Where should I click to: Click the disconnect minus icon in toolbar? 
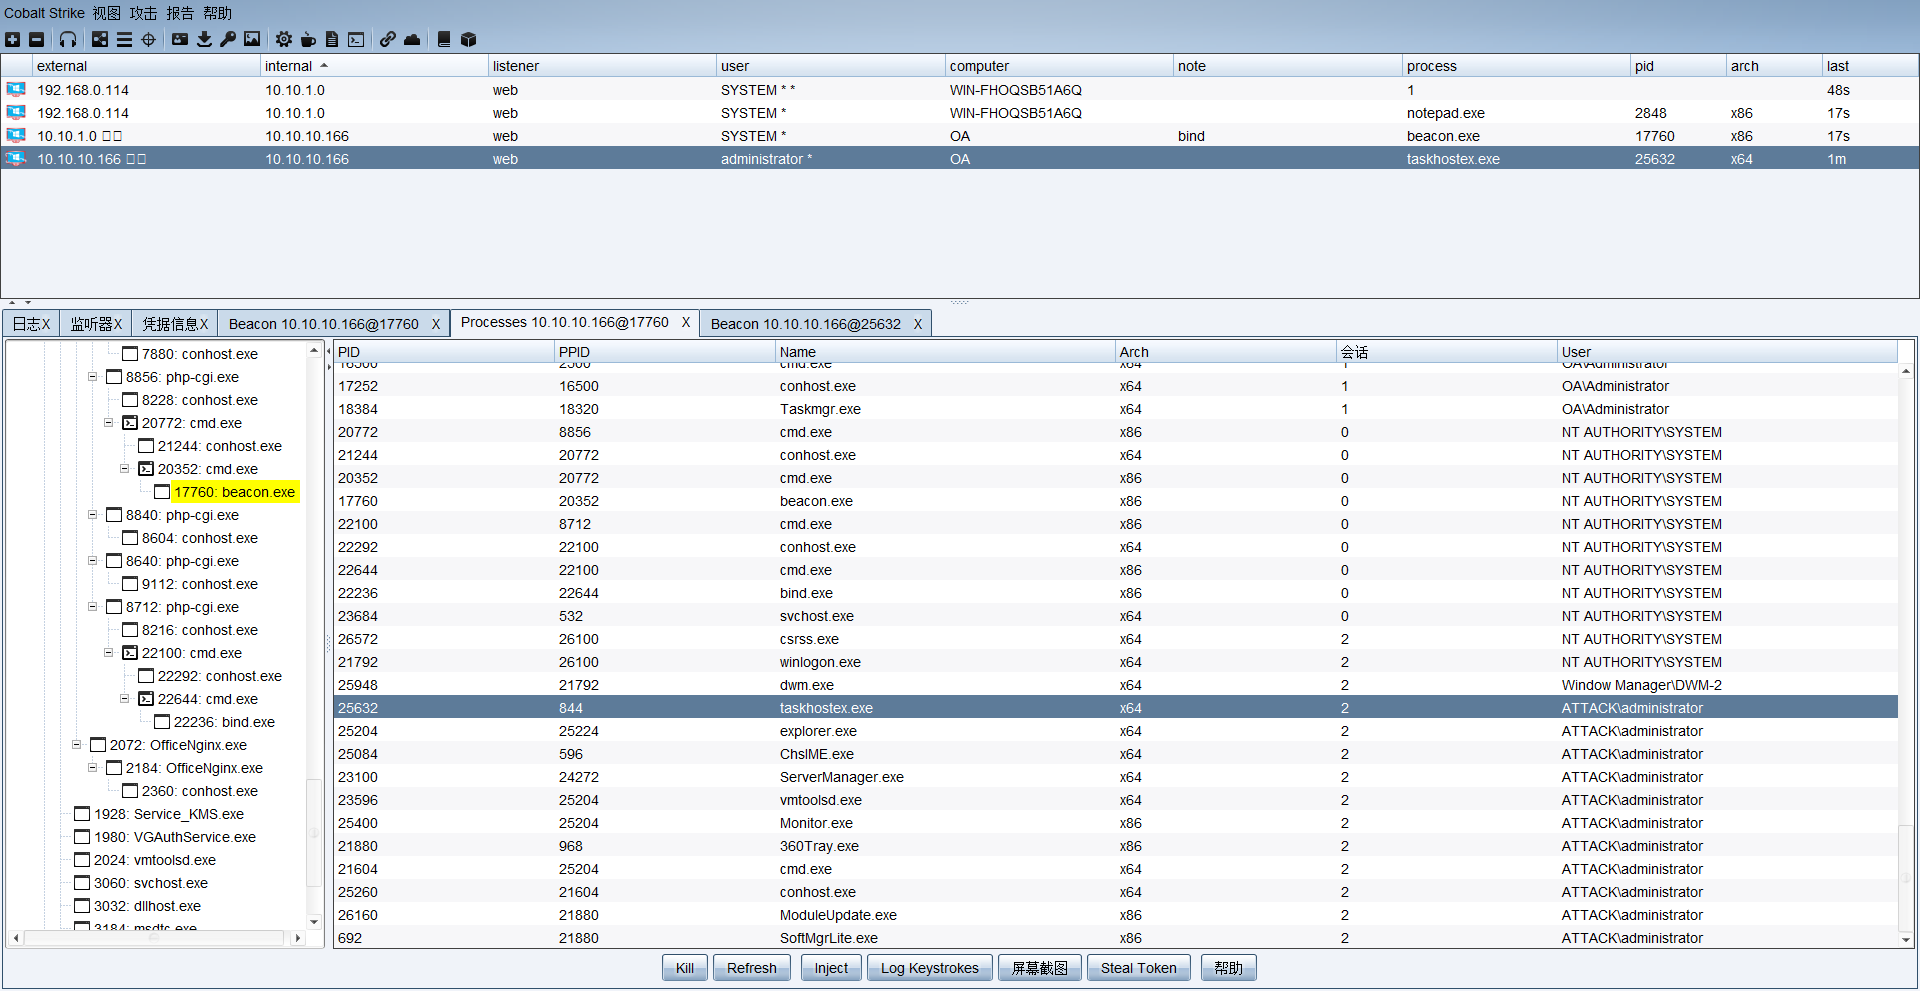point(37,39)
